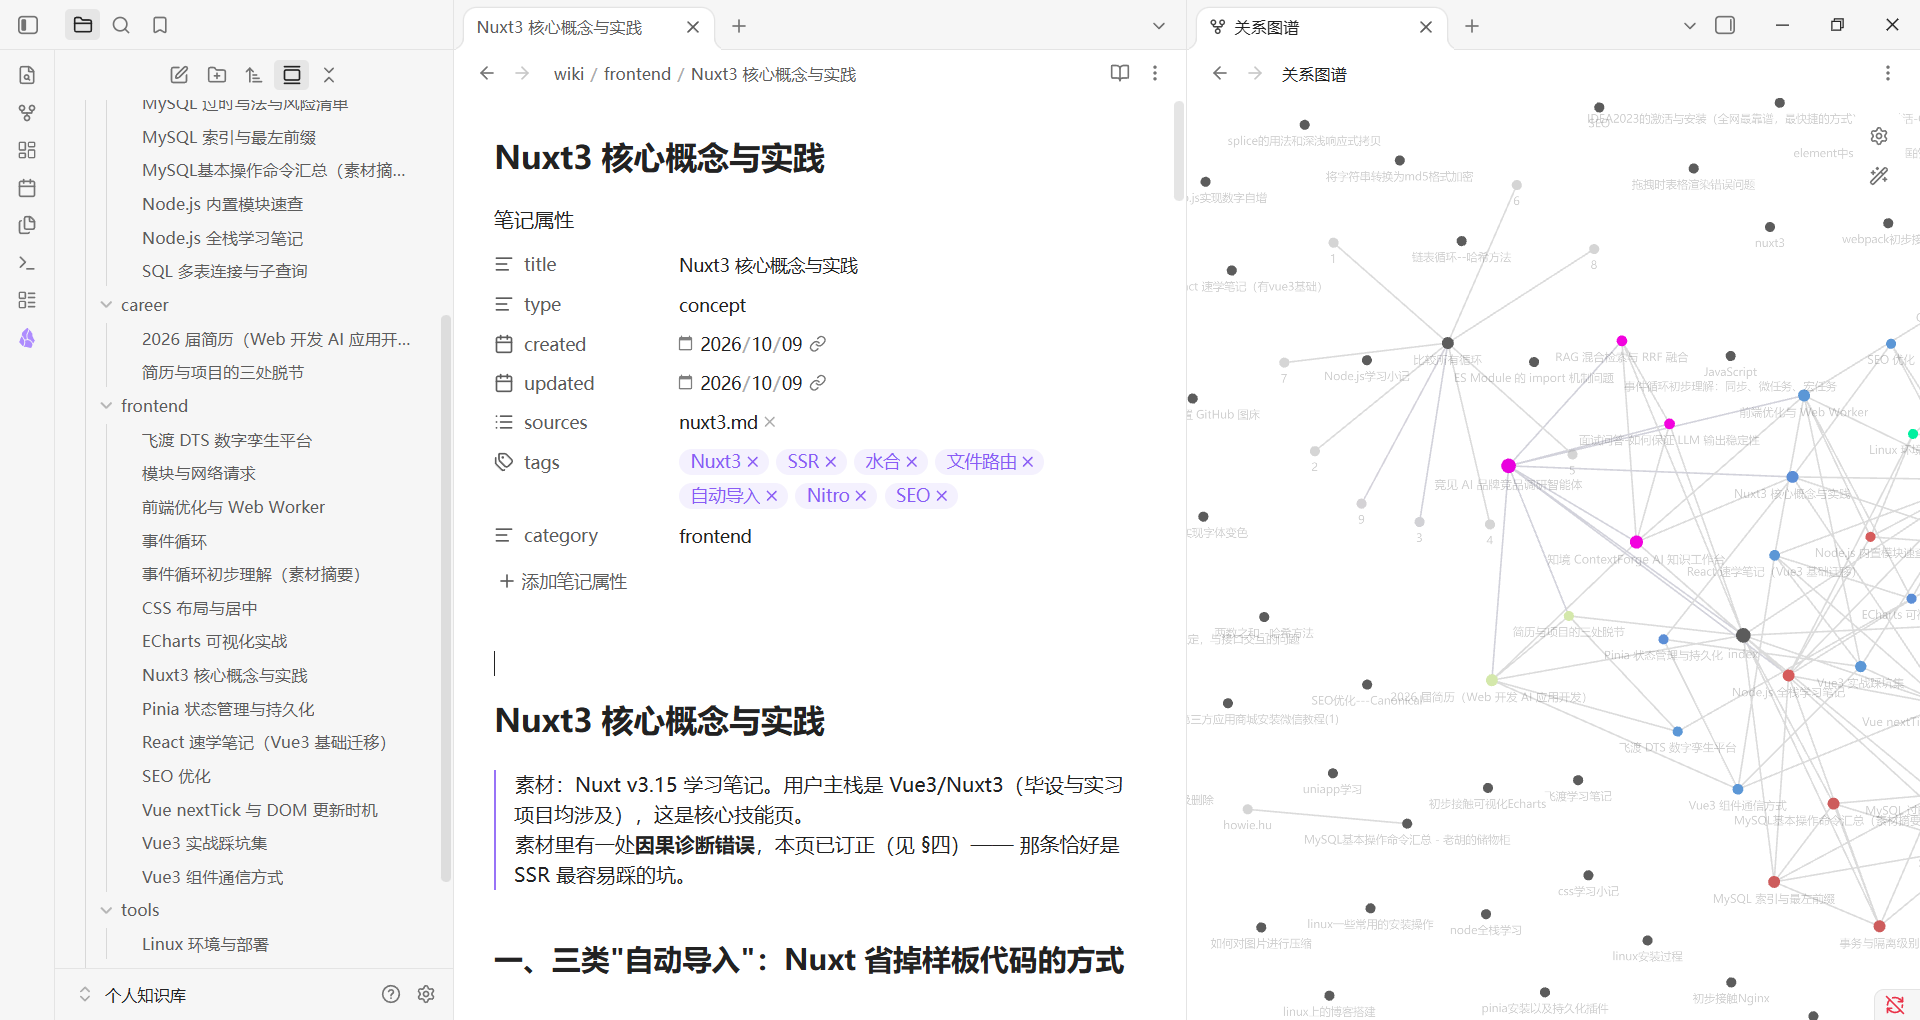This screenshot has height=1020, width=1920.
Task: Change the file explorer sort order
Action: [x=254, y=75]
